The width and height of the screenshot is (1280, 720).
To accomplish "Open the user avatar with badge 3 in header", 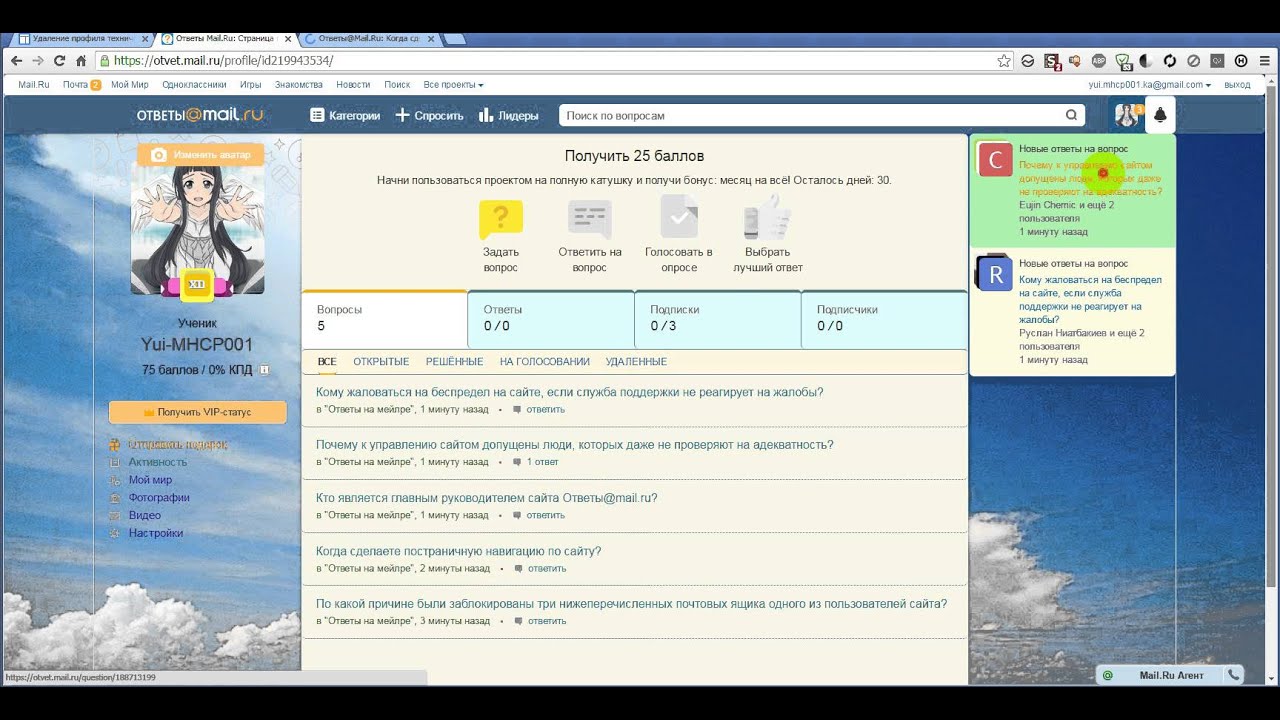I will click(1129, 115).
